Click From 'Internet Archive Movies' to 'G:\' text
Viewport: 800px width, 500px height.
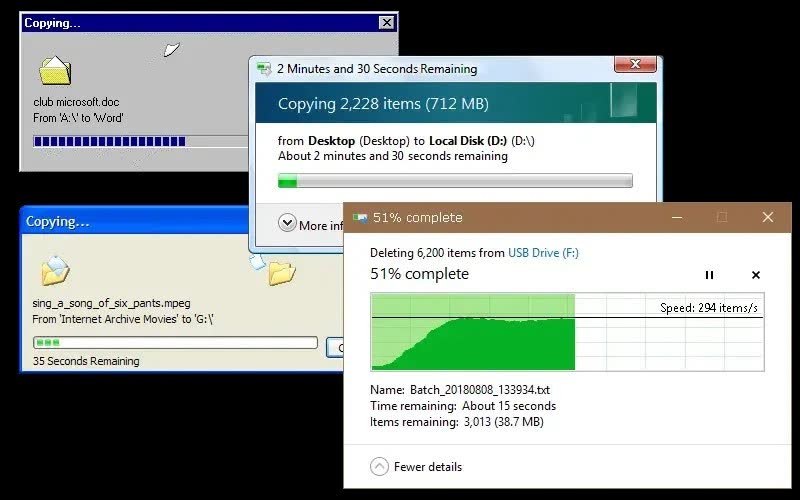[x=122, y=319]
